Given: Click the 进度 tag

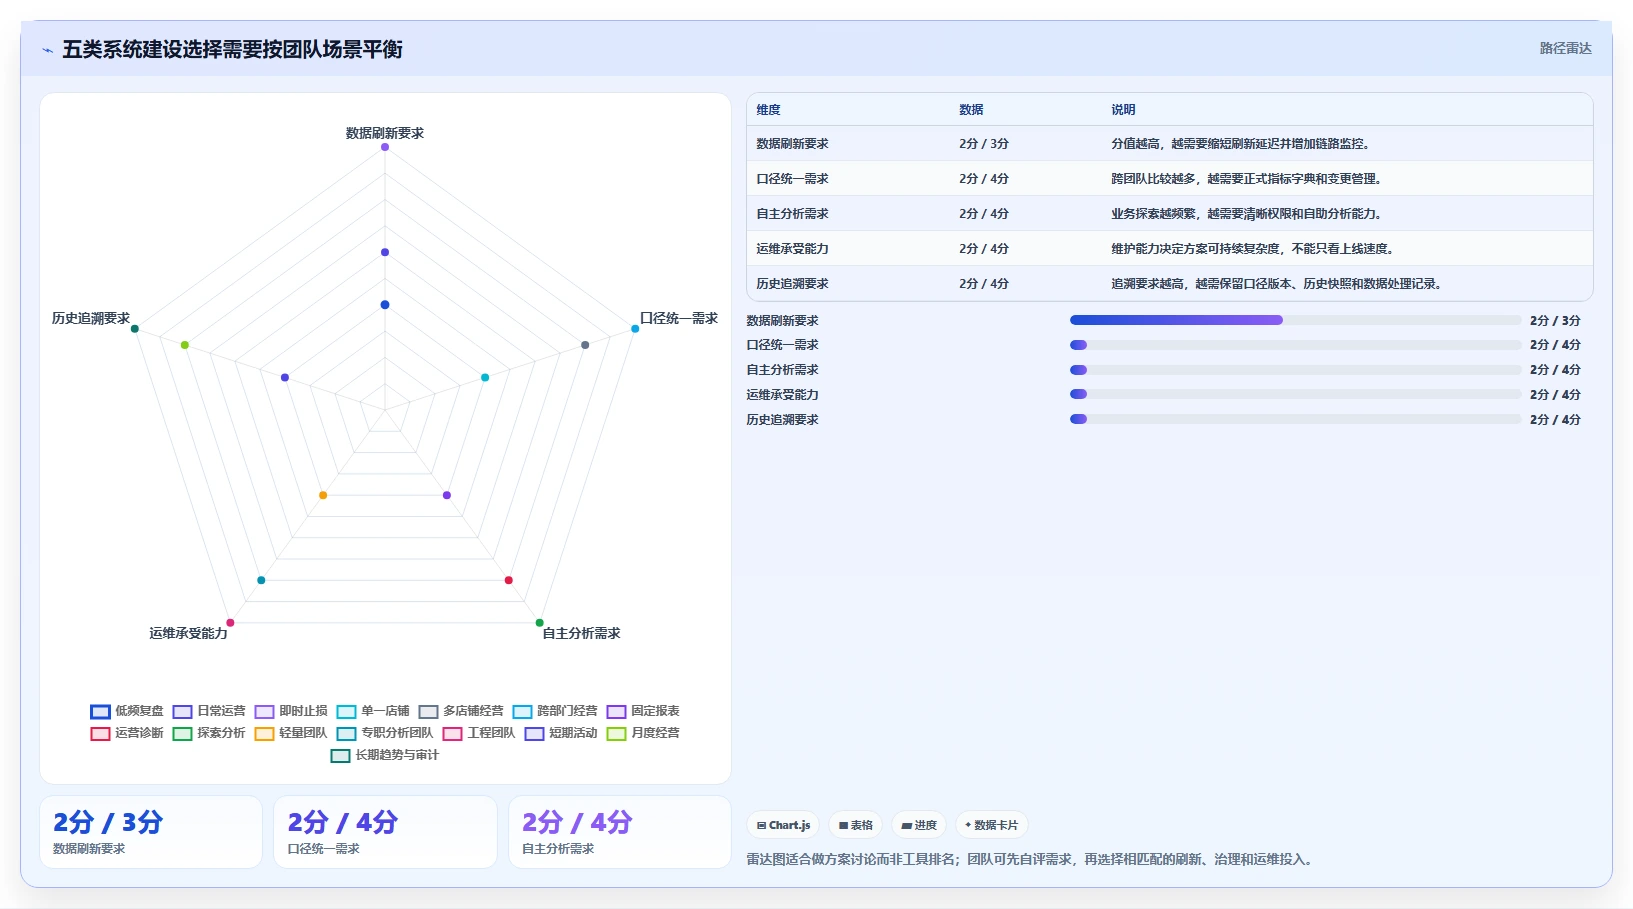Looking at the screenshot, I should (919, 825).
